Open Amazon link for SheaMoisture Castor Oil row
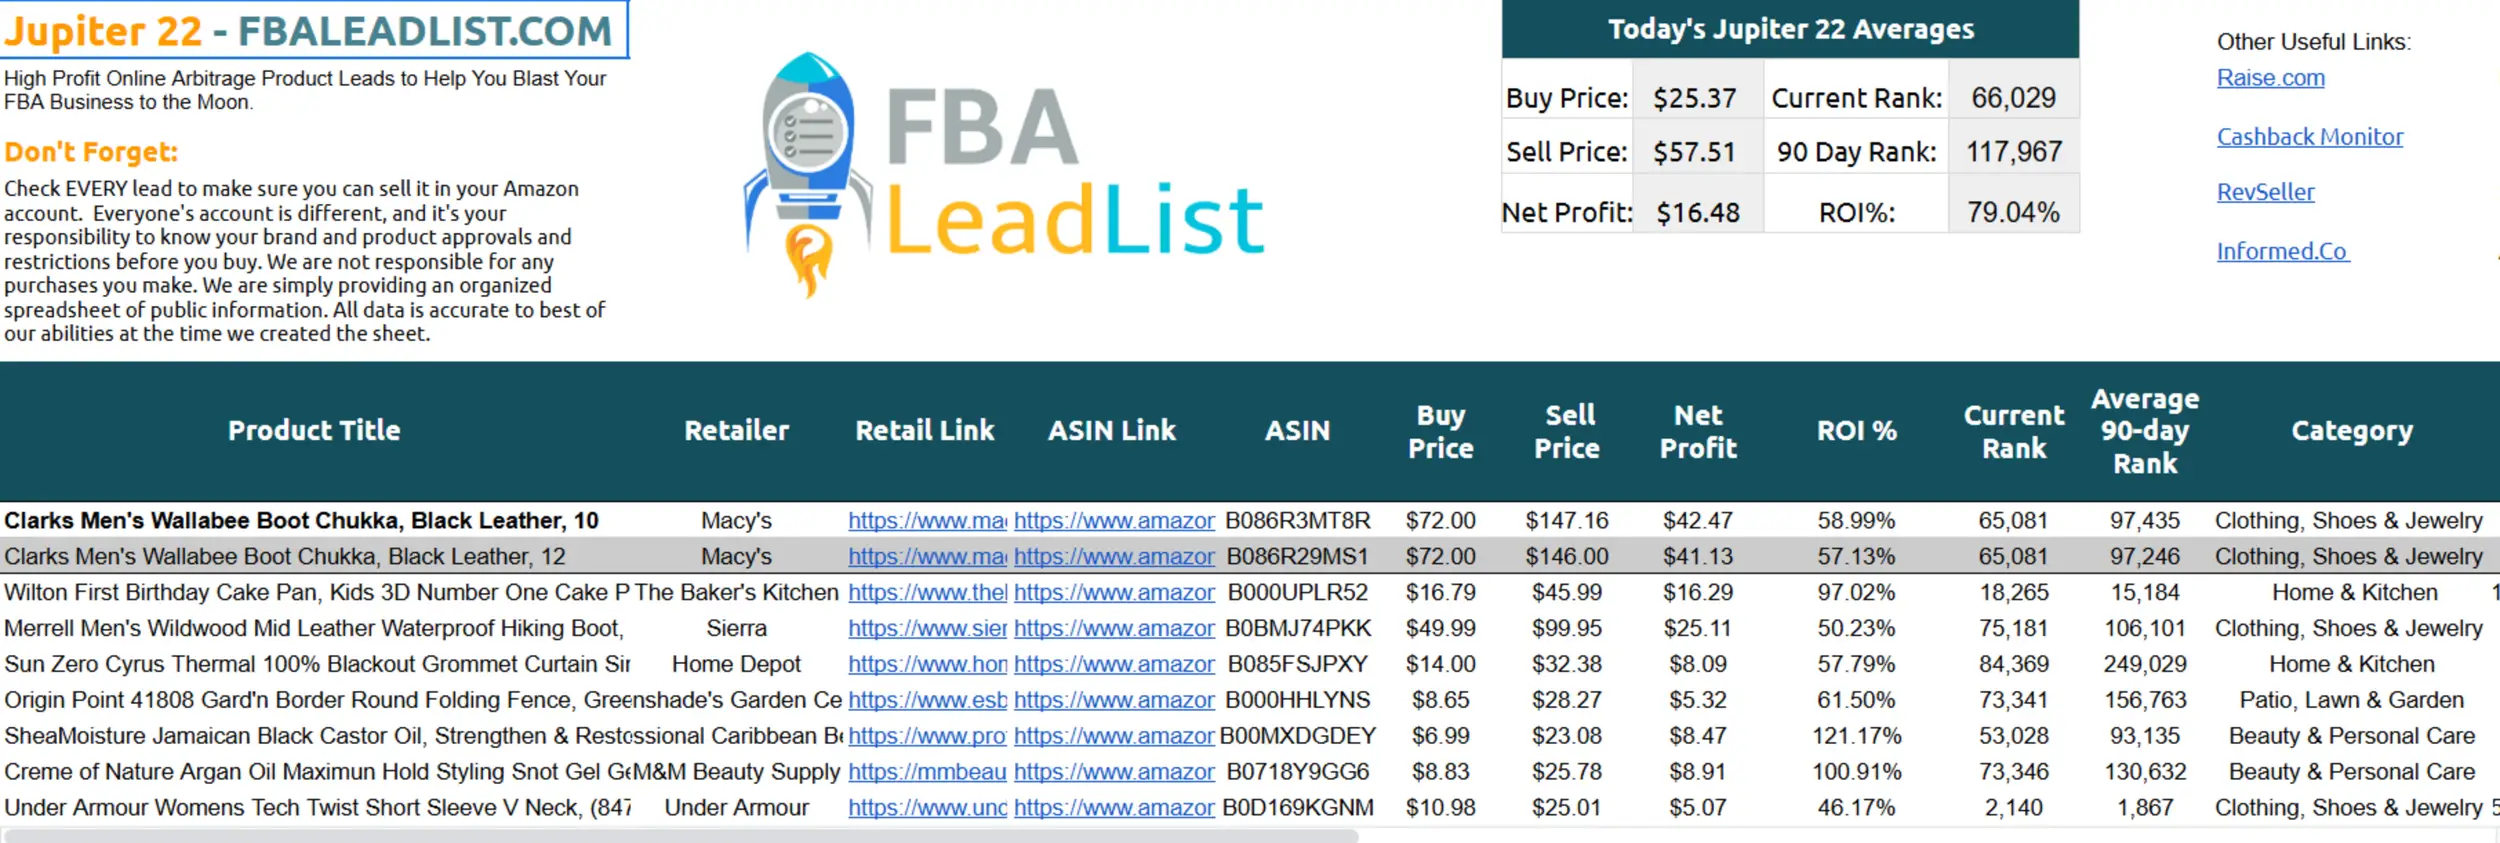 coord(1113,736)
